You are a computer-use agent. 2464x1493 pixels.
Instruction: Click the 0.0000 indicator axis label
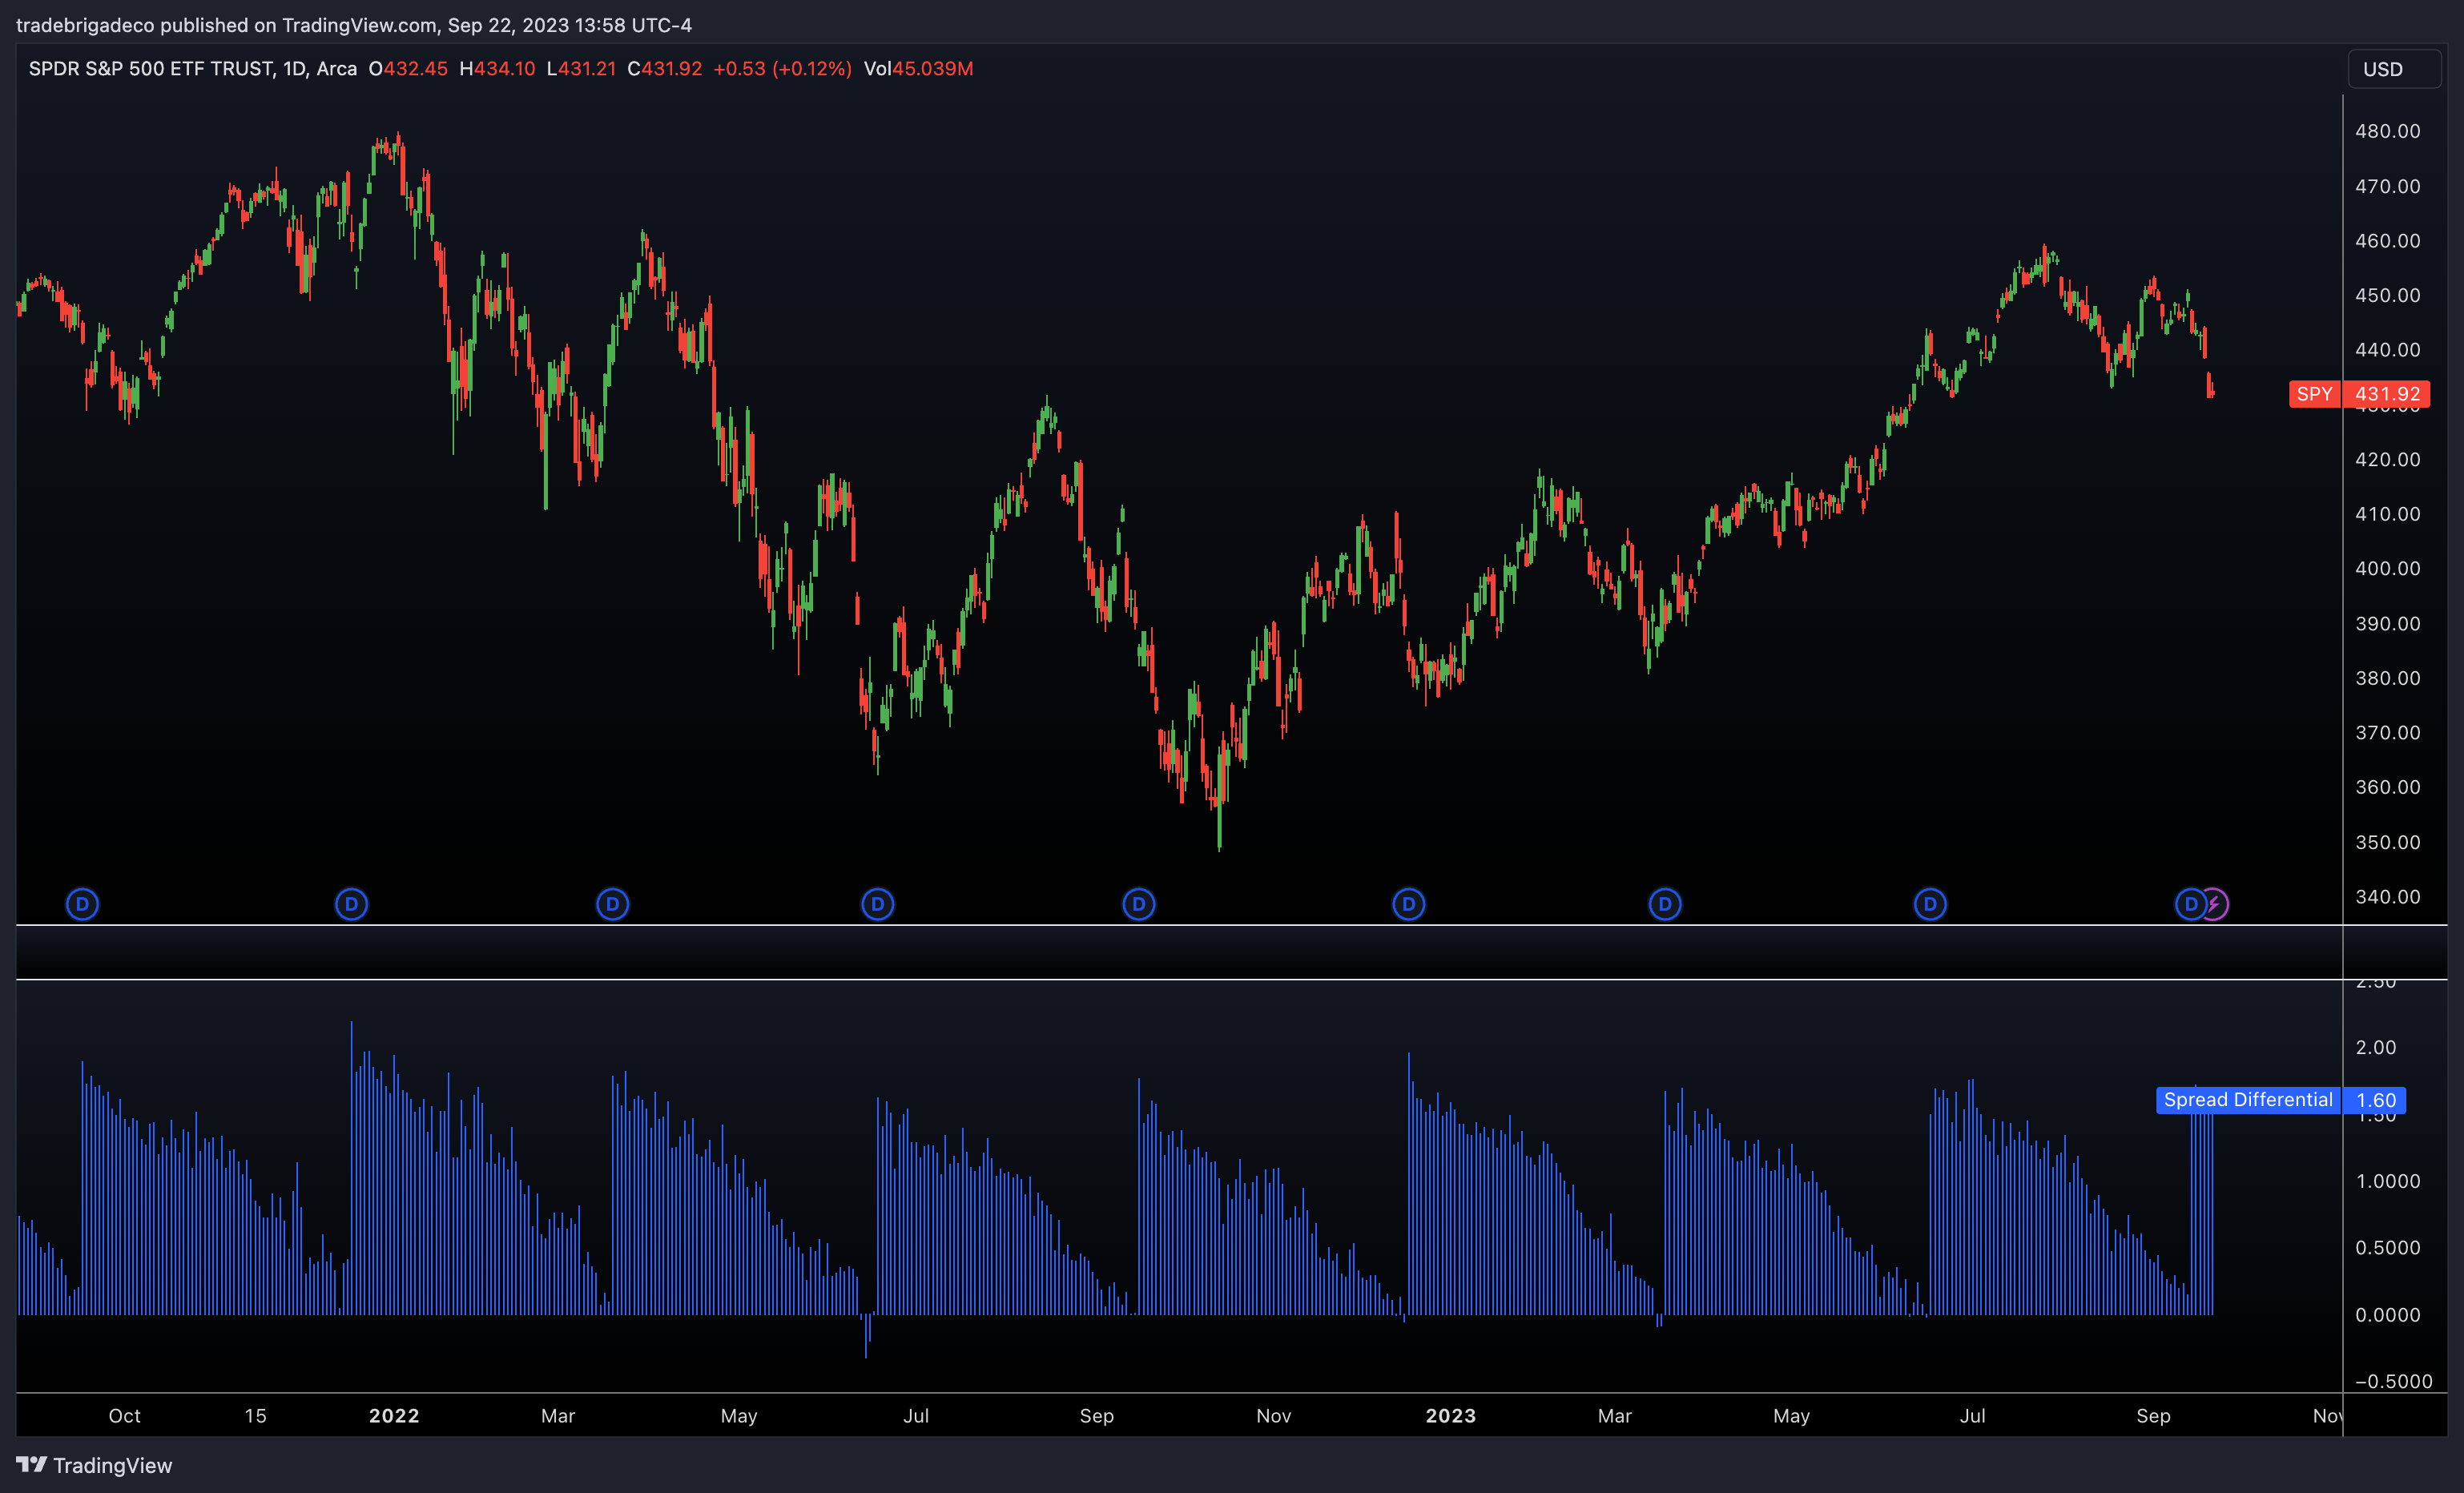2387,1314
